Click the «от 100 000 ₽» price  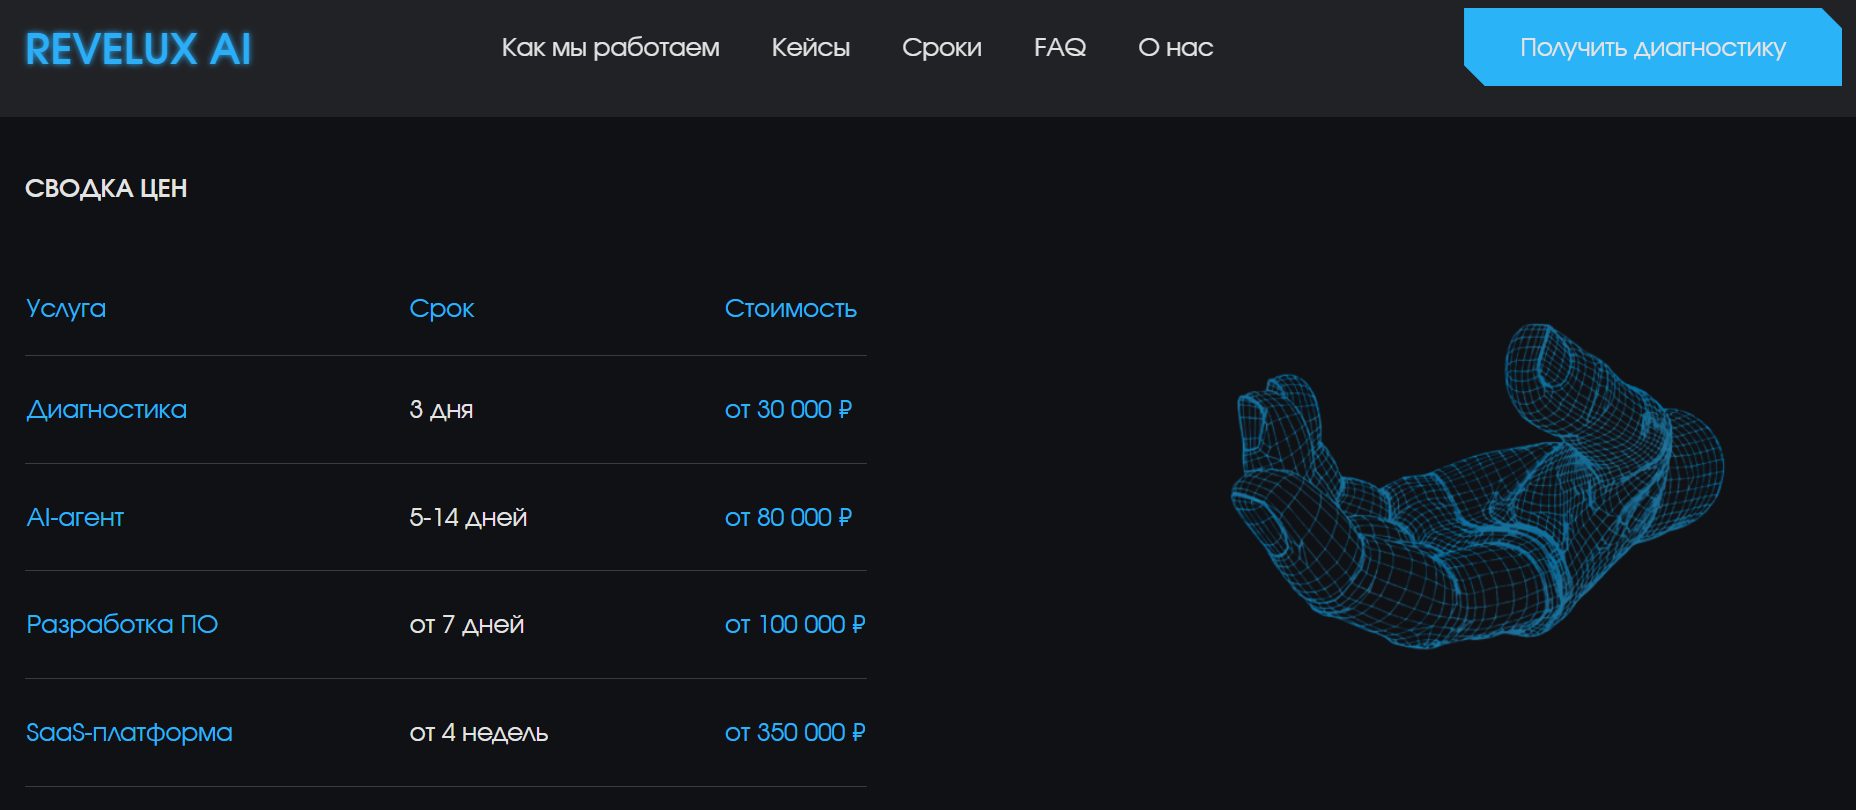click(x=795, y=624)
